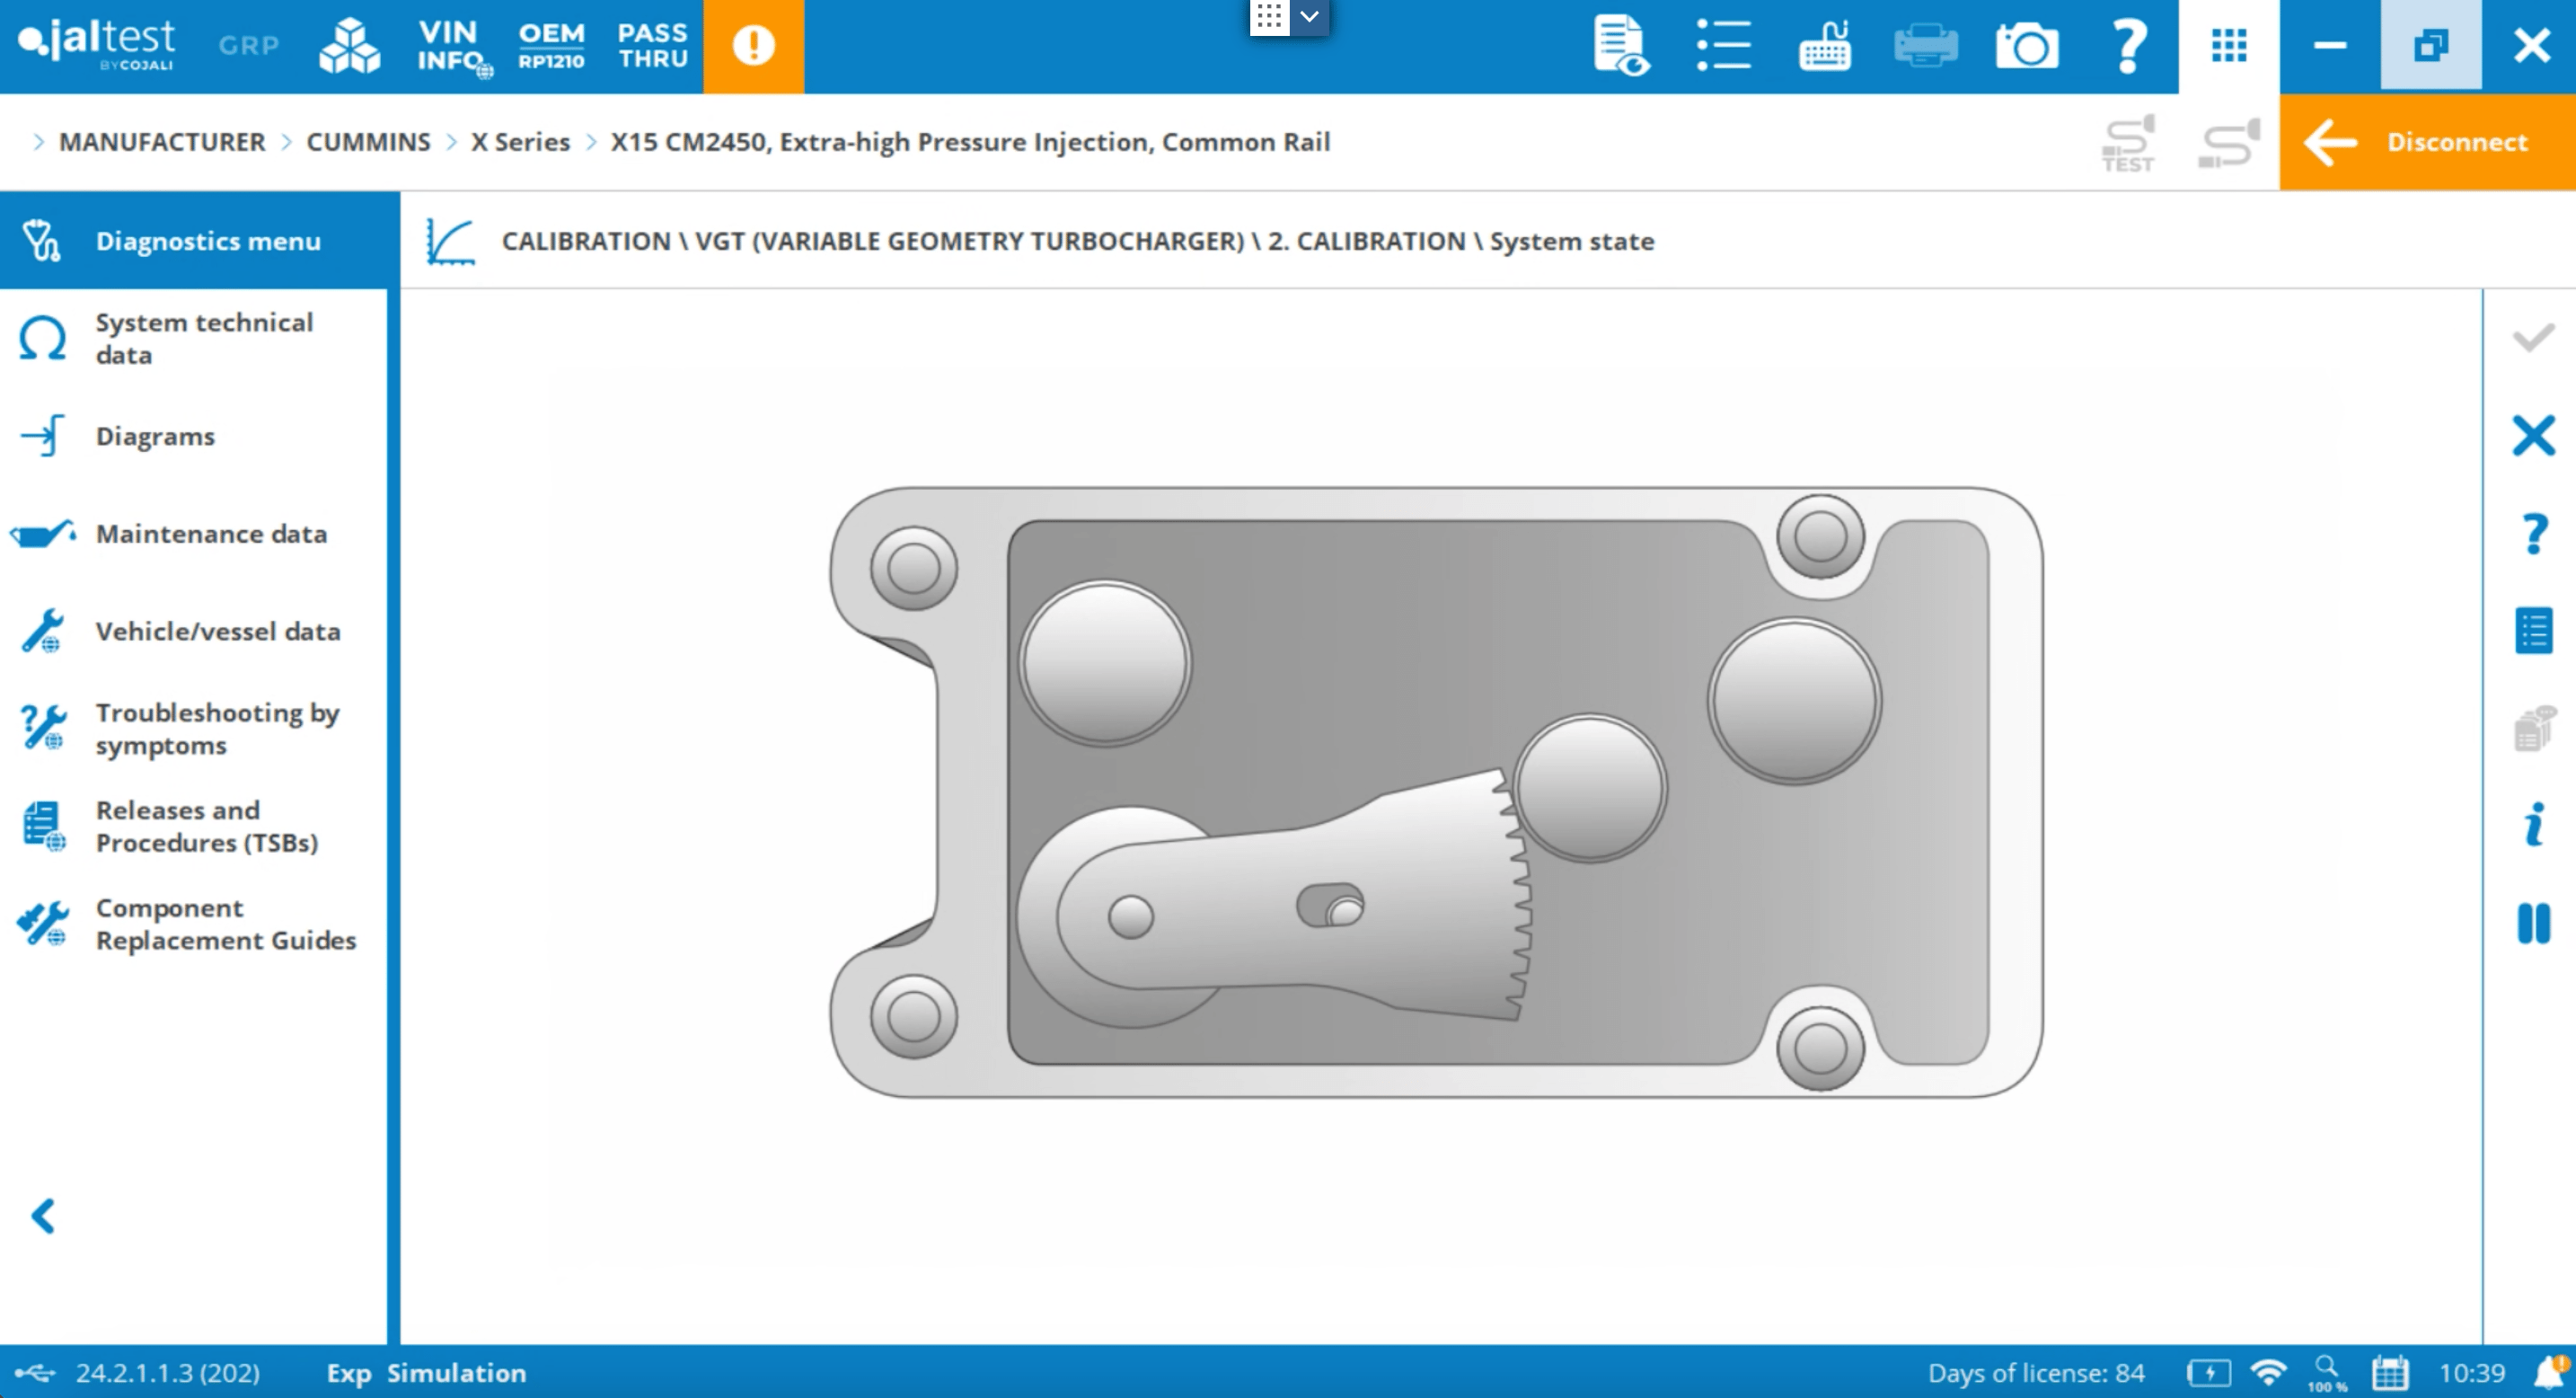Click the printer icon
The image size is (2576, 1398).
click(1925, 46)
